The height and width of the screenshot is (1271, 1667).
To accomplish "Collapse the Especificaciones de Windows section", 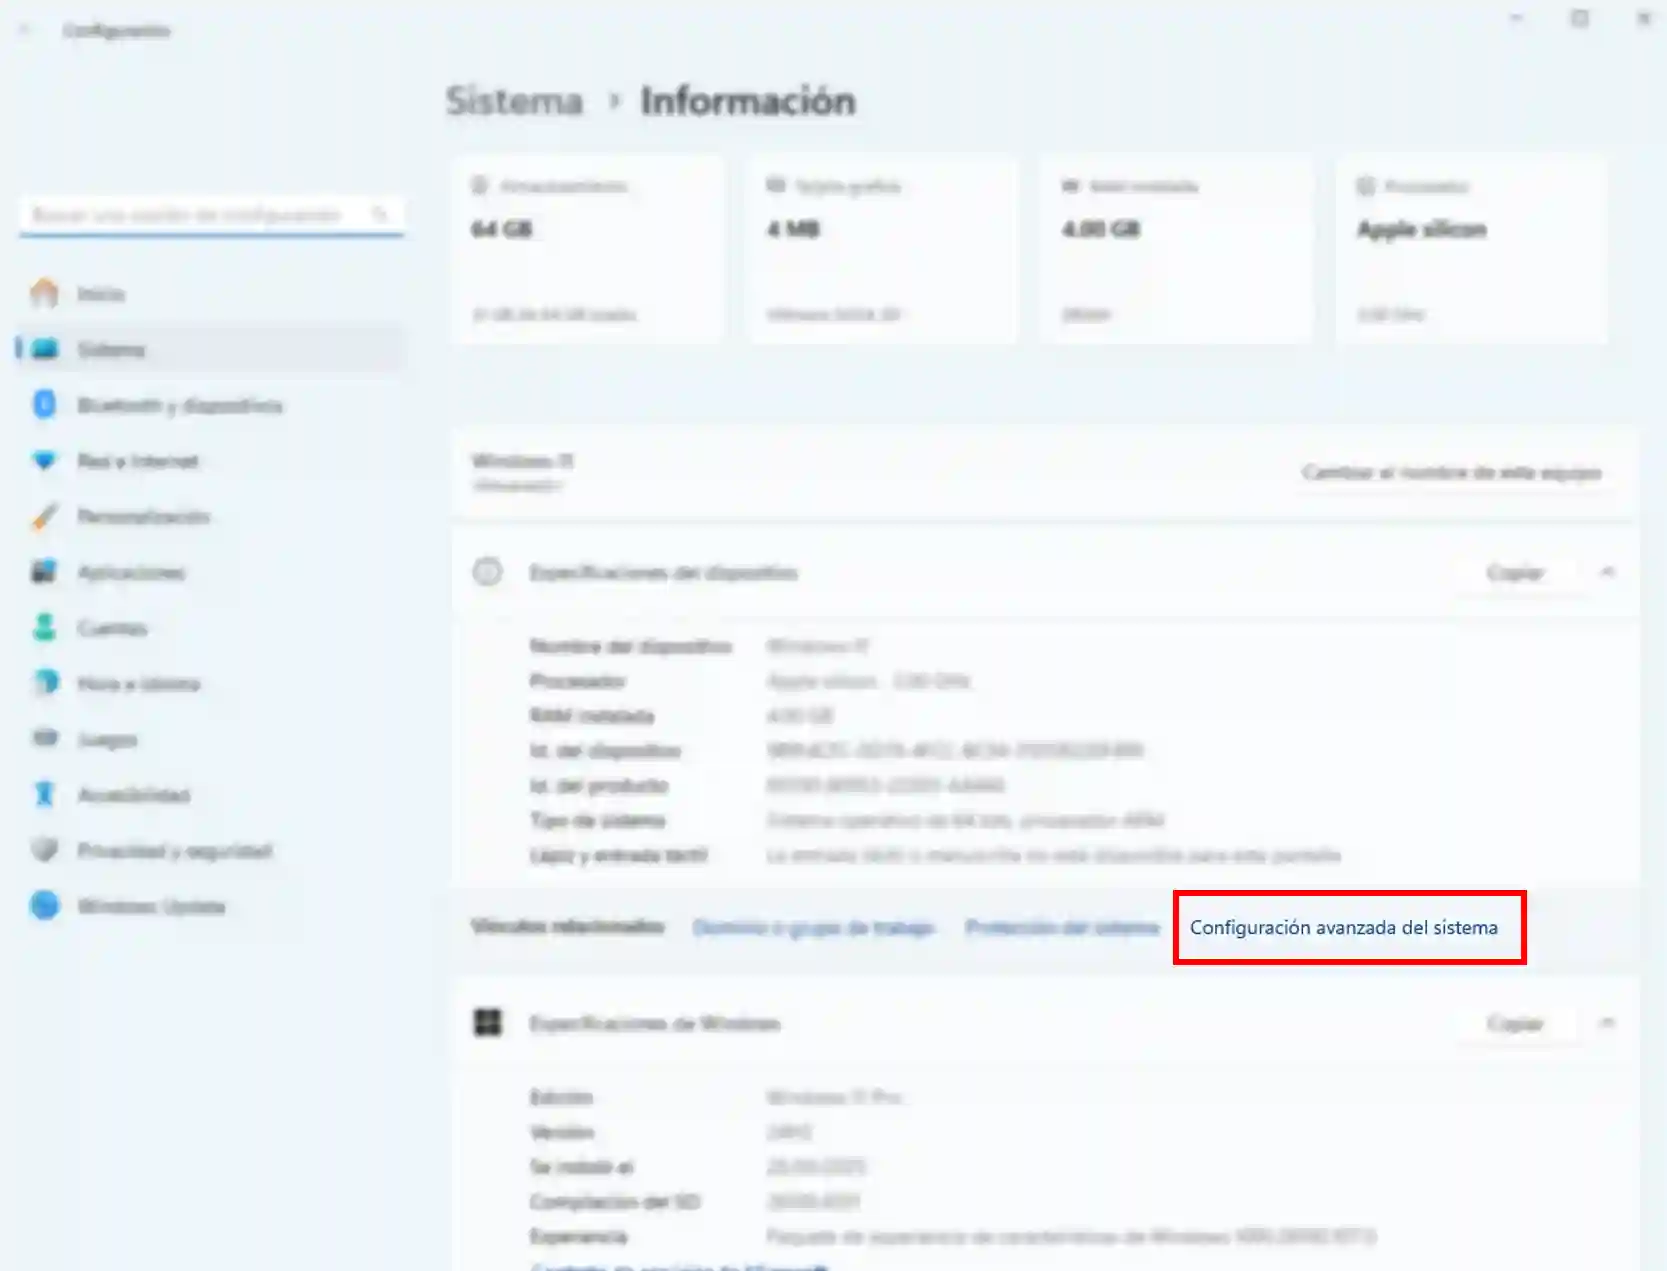I will (1608, 1023).
